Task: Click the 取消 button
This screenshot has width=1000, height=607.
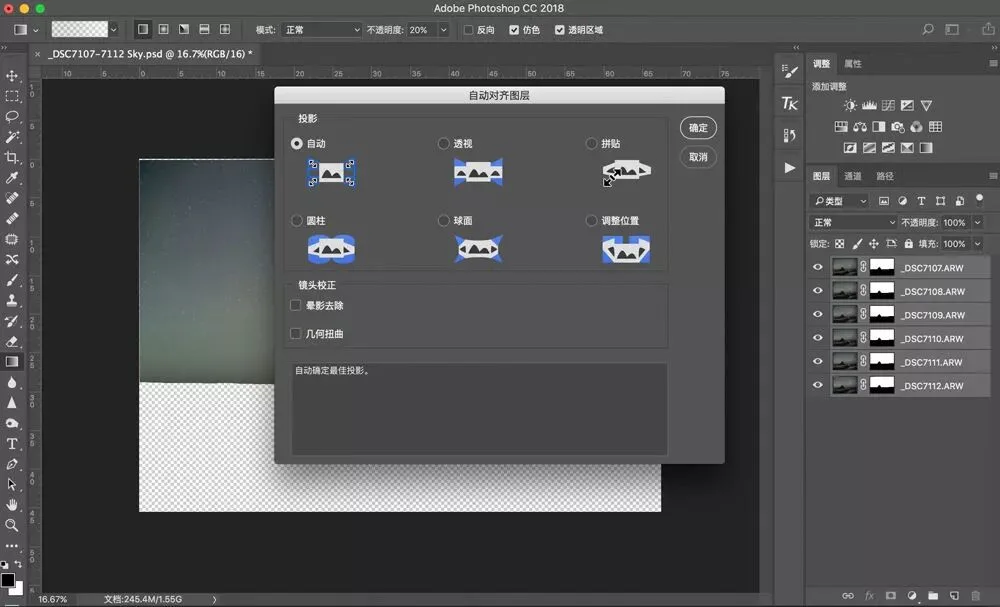Action: 698,157
